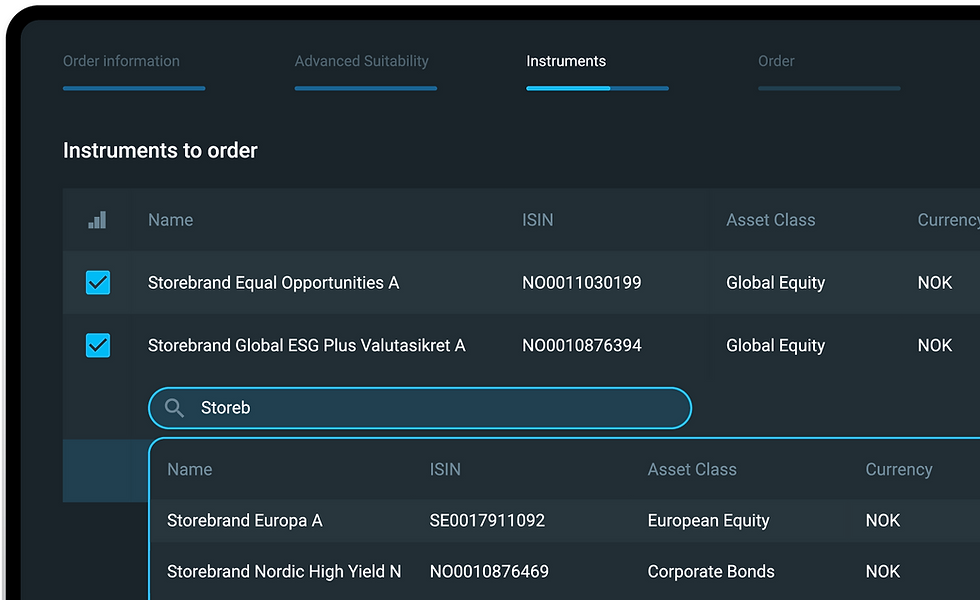Click Storebrand Global ESG Plus Valutasikret A name

pyautogui.click(x=307, y=345)
